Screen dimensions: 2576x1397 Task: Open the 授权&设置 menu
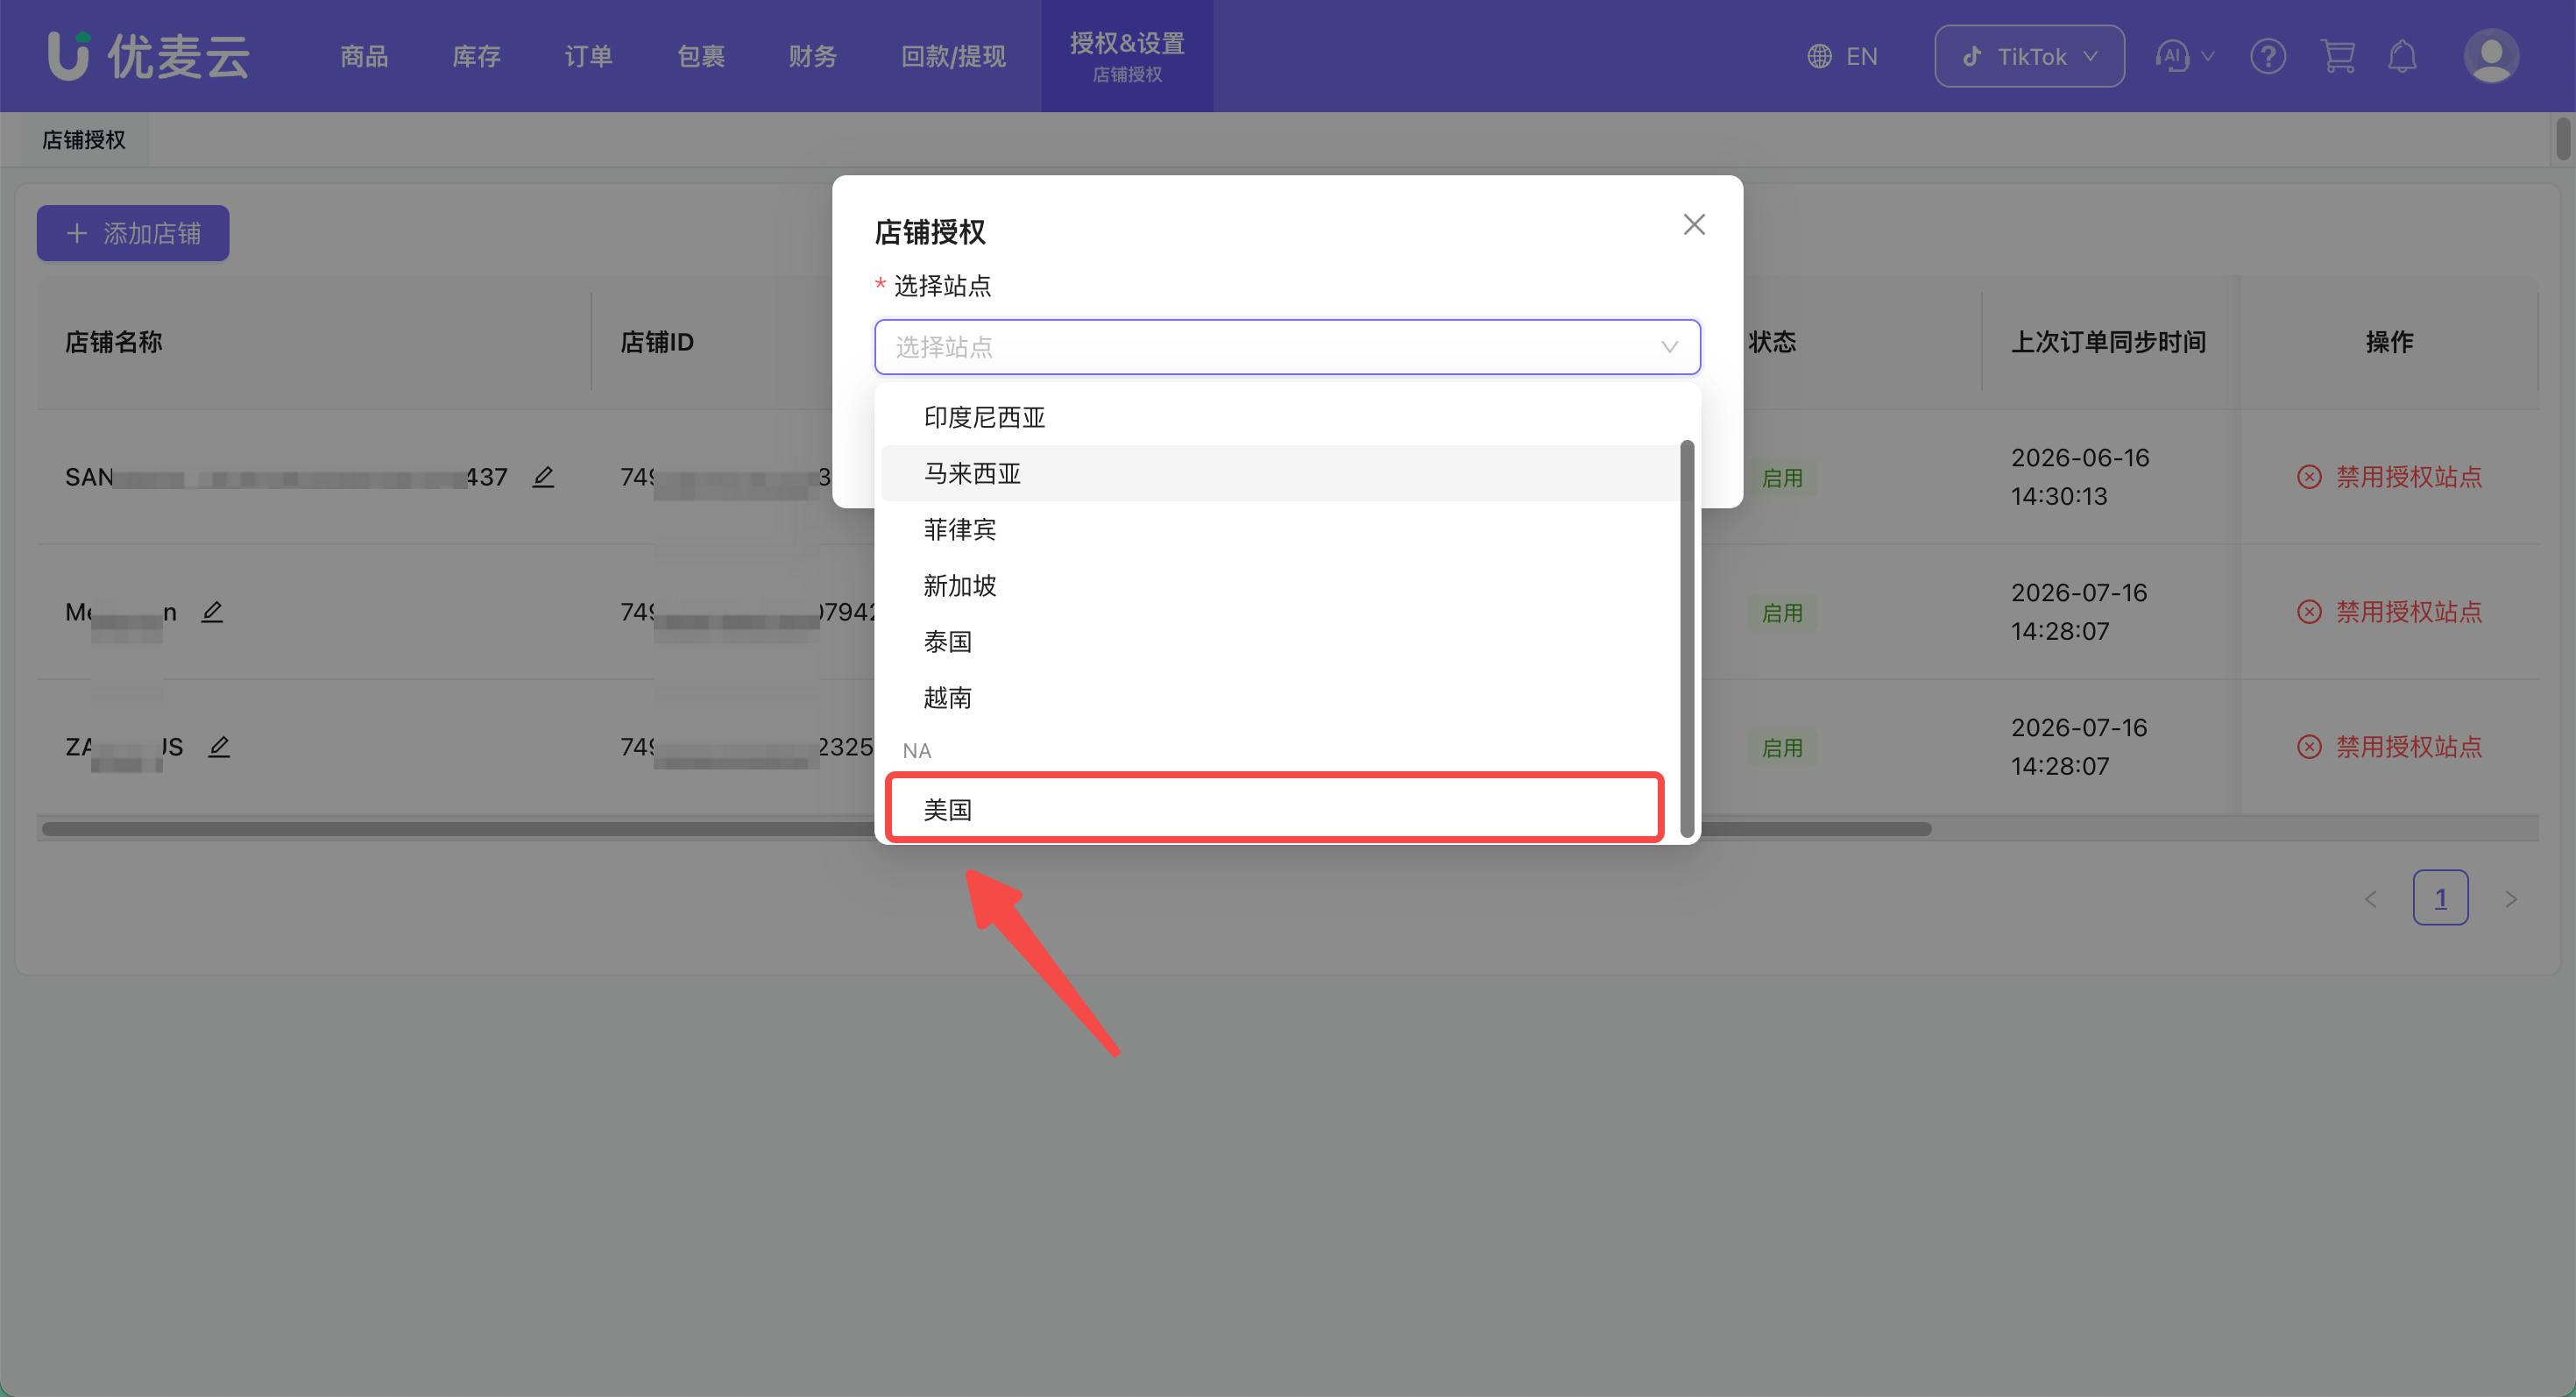tap(1127, 56)
